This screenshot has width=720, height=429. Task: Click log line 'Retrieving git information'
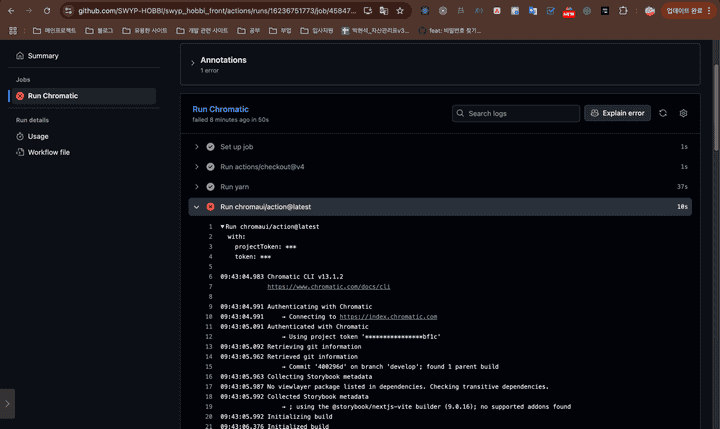coord(314,347)
